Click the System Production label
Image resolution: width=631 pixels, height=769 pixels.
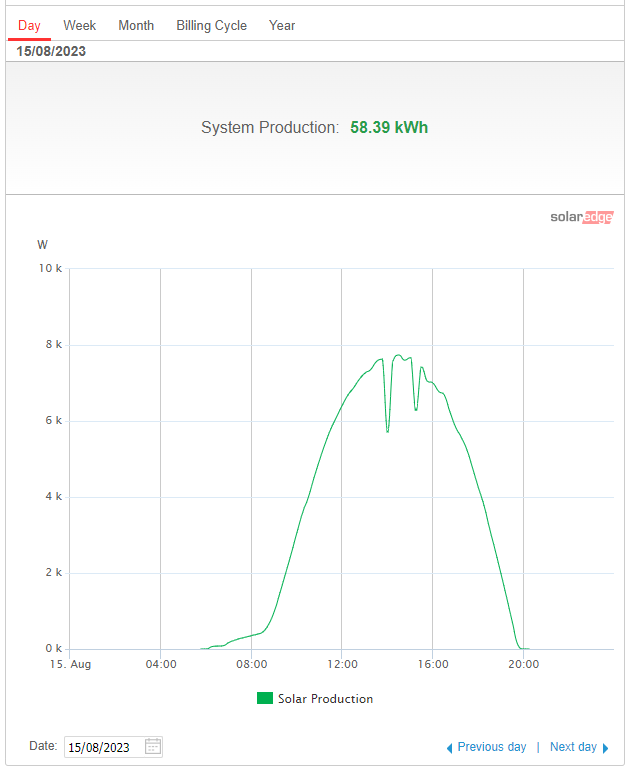(x=270, y=128)
